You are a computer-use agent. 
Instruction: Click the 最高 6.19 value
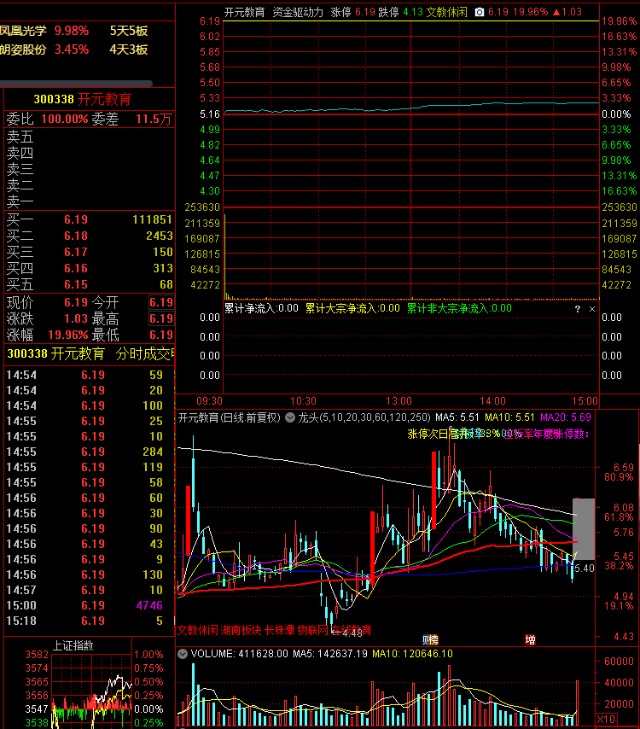[x=161, y=318]
